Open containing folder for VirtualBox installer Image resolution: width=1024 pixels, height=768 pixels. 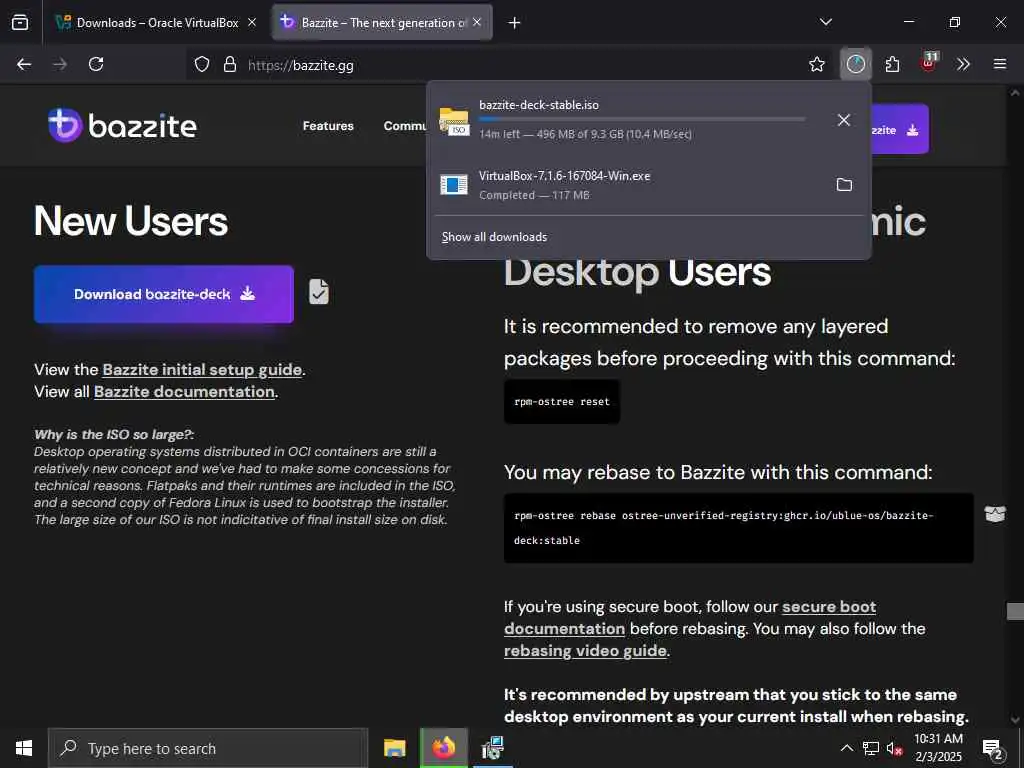coord(844,185)
